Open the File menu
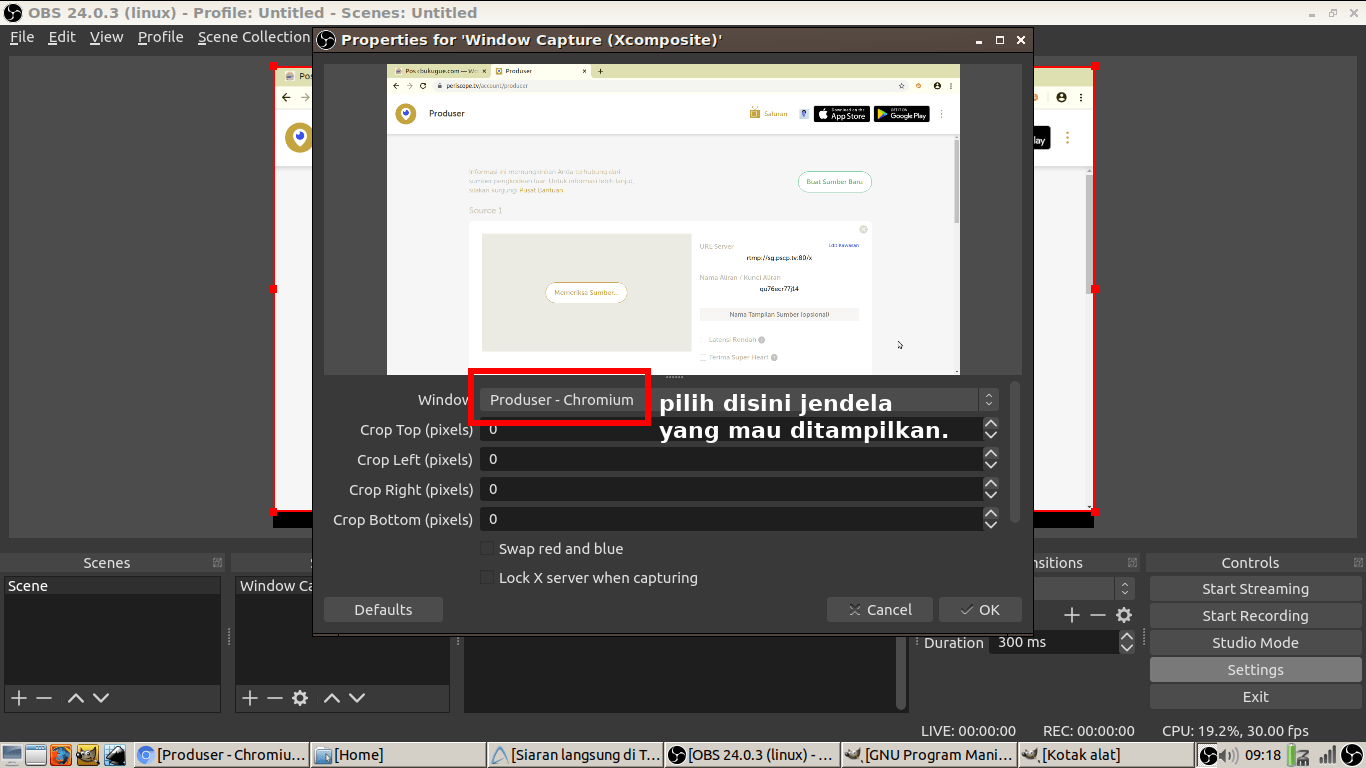 coord(22,37)
